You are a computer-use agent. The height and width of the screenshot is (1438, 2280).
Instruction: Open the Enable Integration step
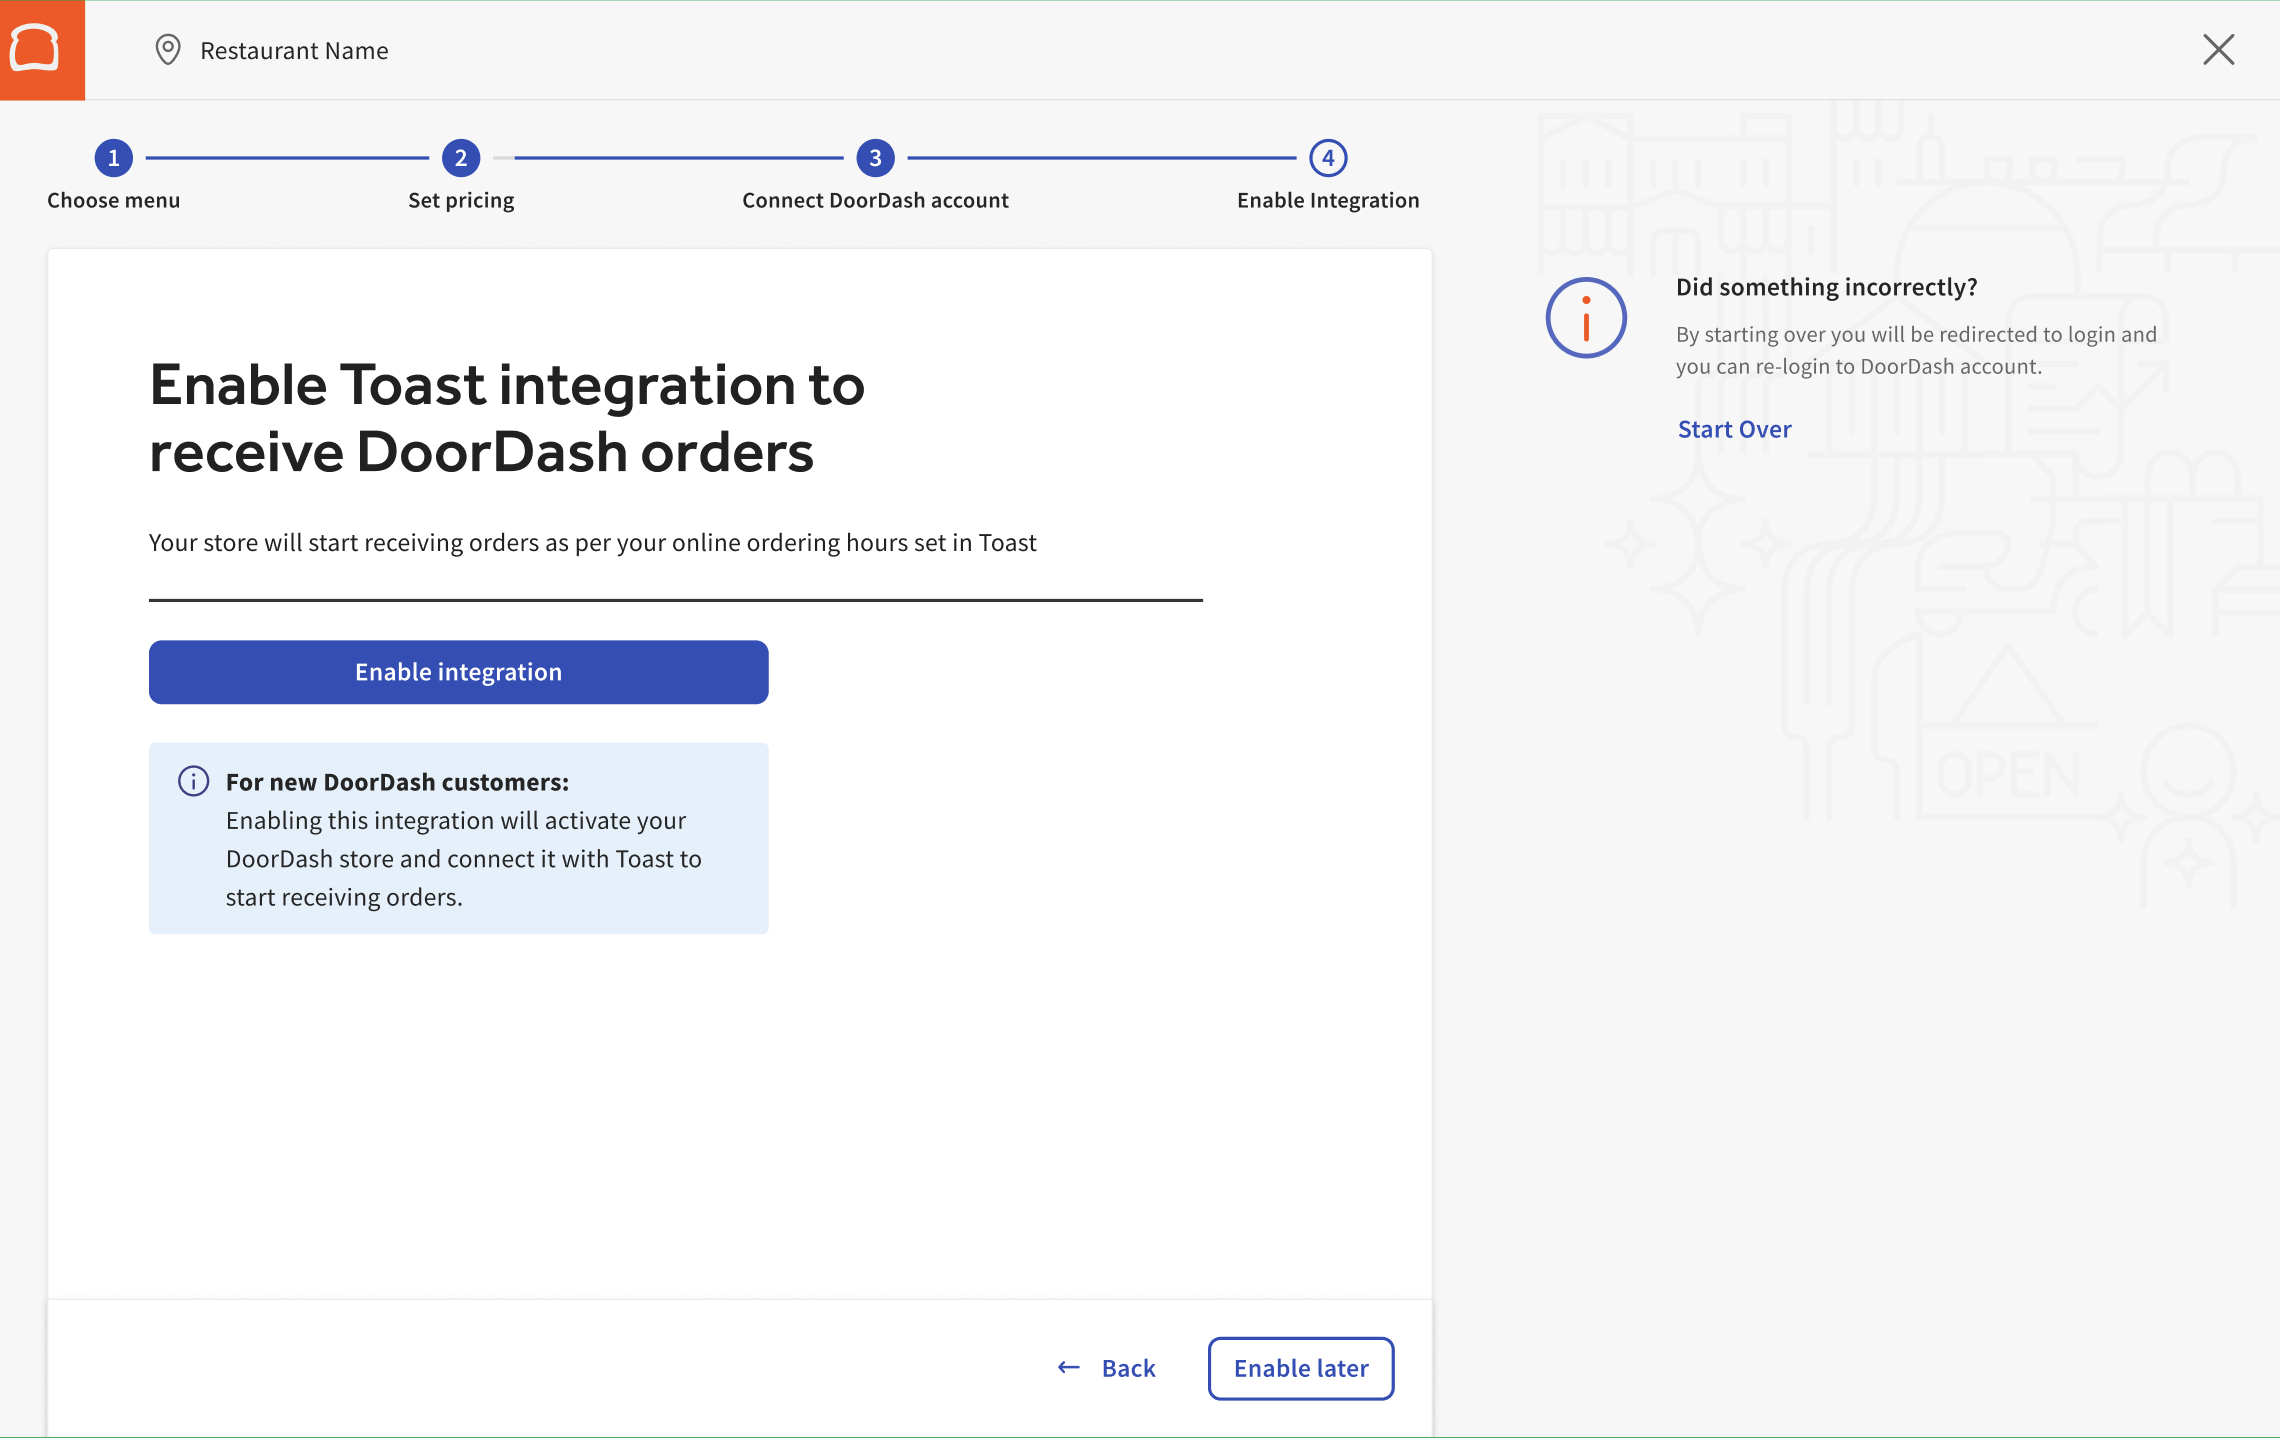click(1327, 199)
